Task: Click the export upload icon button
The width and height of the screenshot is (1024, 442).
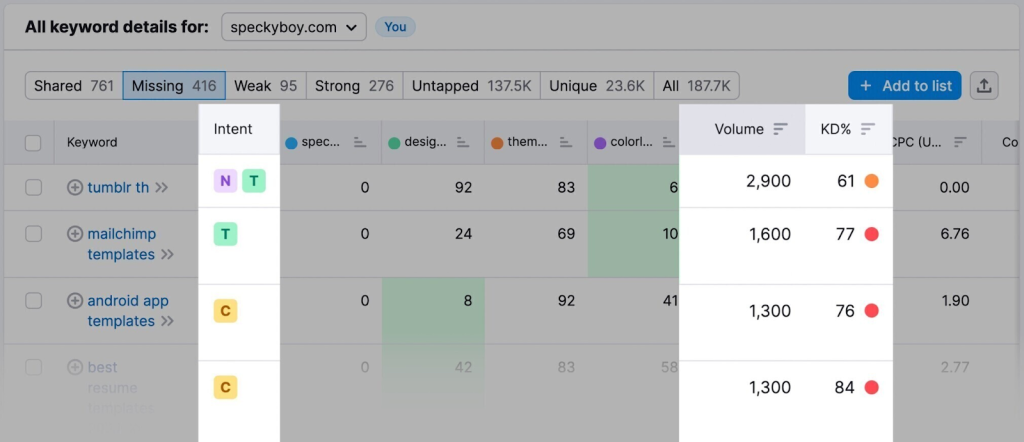Action: 984,86
